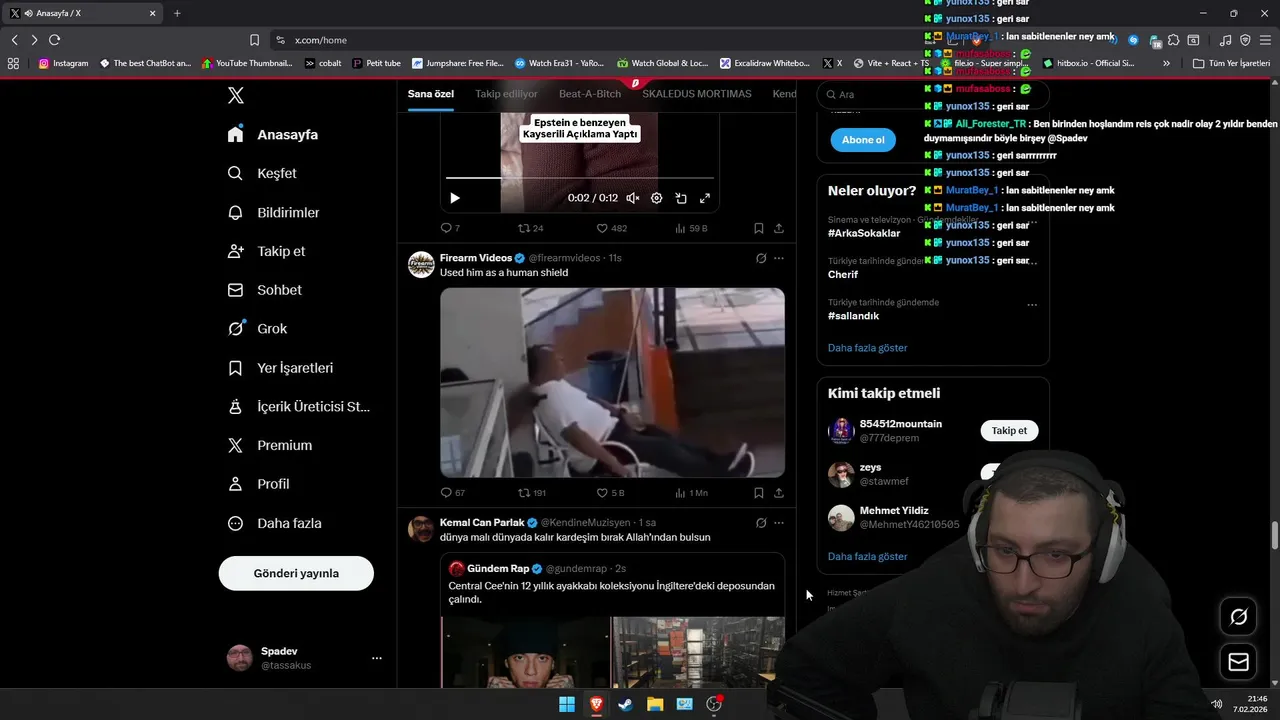Switch to the SKALEDUS MORTIMAS tab

(697, 94)
